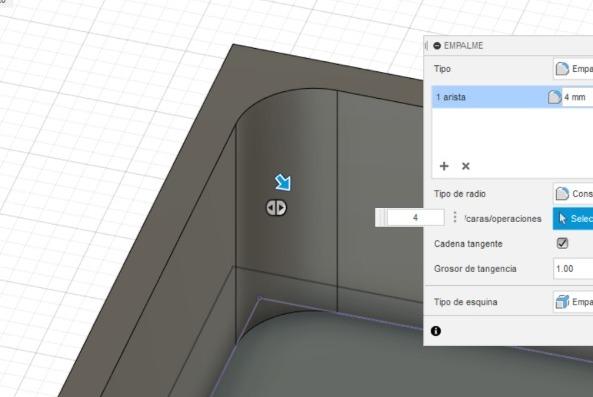This screenshot has height=397, width=593.
Task: Open the Tipo de esquina dropdown
Action: click(573, 302)
